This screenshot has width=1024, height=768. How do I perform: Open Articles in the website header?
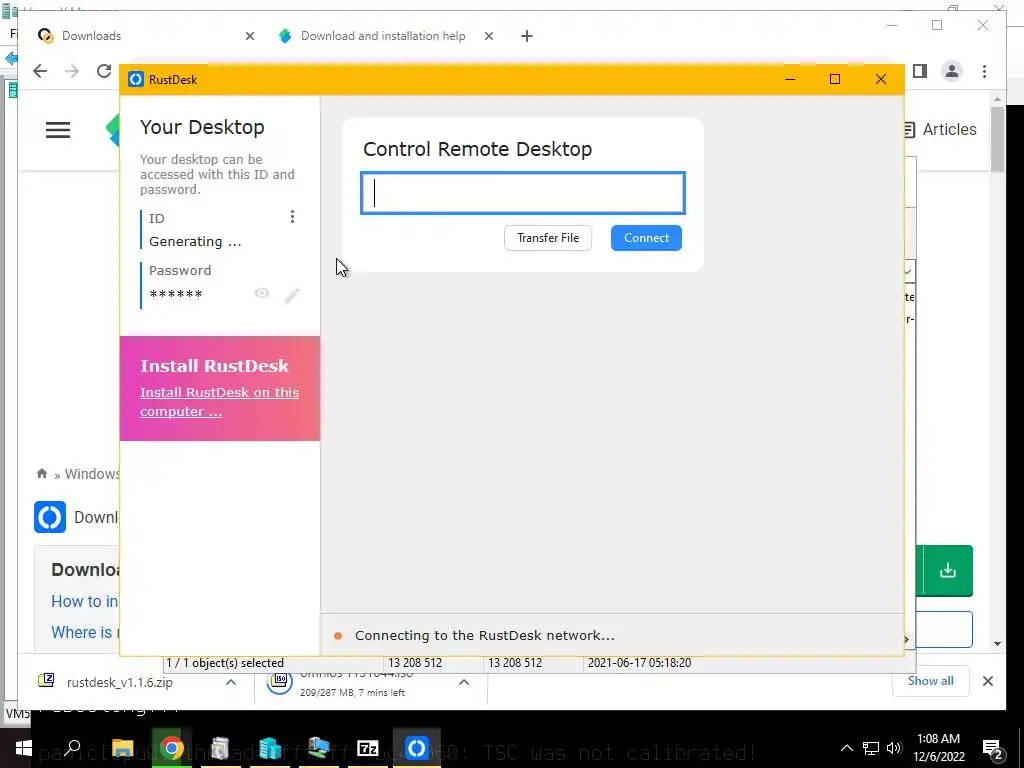[940, 129]
